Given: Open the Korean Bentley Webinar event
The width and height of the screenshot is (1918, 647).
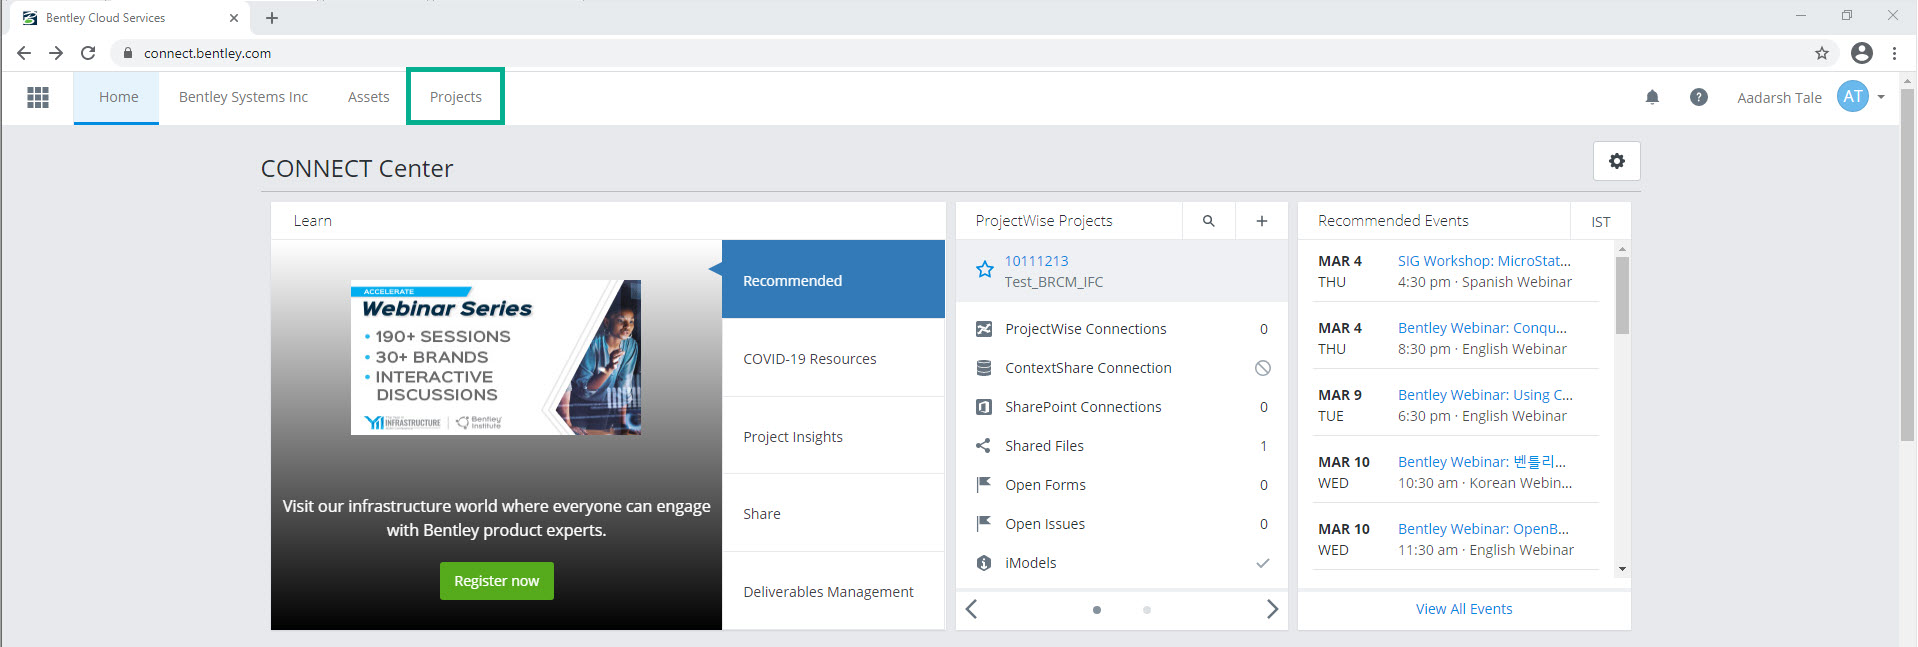Looking at the screenshot, I should pyautogui.click(x=1482, y=462).
